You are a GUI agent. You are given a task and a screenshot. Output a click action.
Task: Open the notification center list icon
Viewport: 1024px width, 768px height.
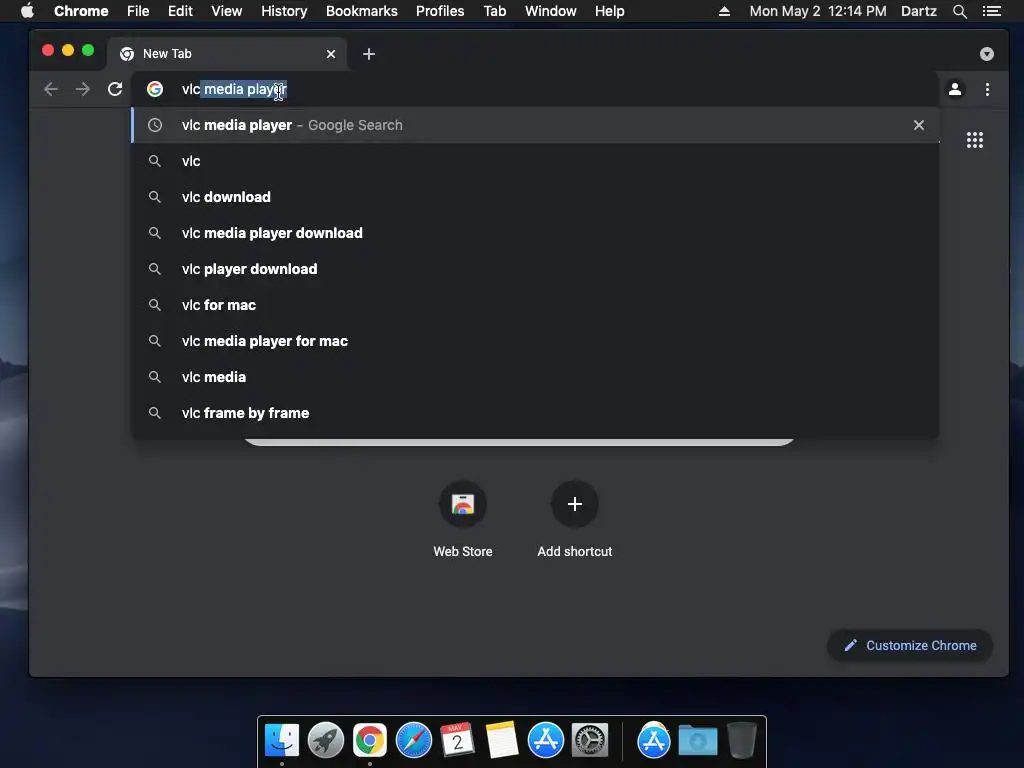pyautogui.click(x=992, y=11)
